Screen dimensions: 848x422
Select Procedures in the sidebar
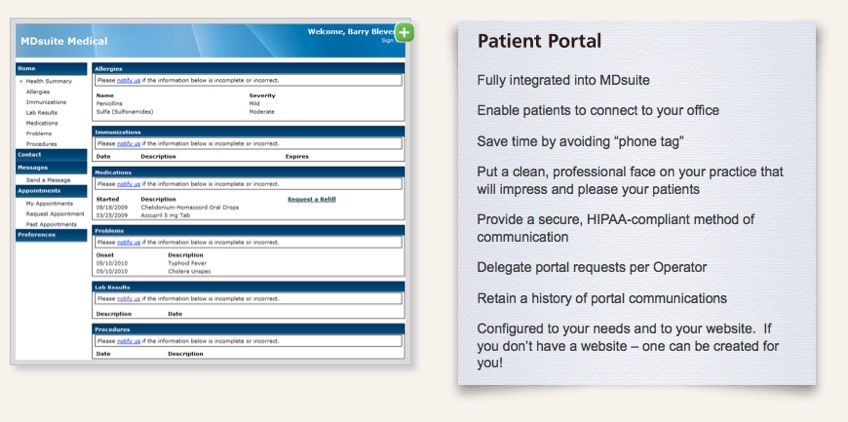[x=41, y=144]
